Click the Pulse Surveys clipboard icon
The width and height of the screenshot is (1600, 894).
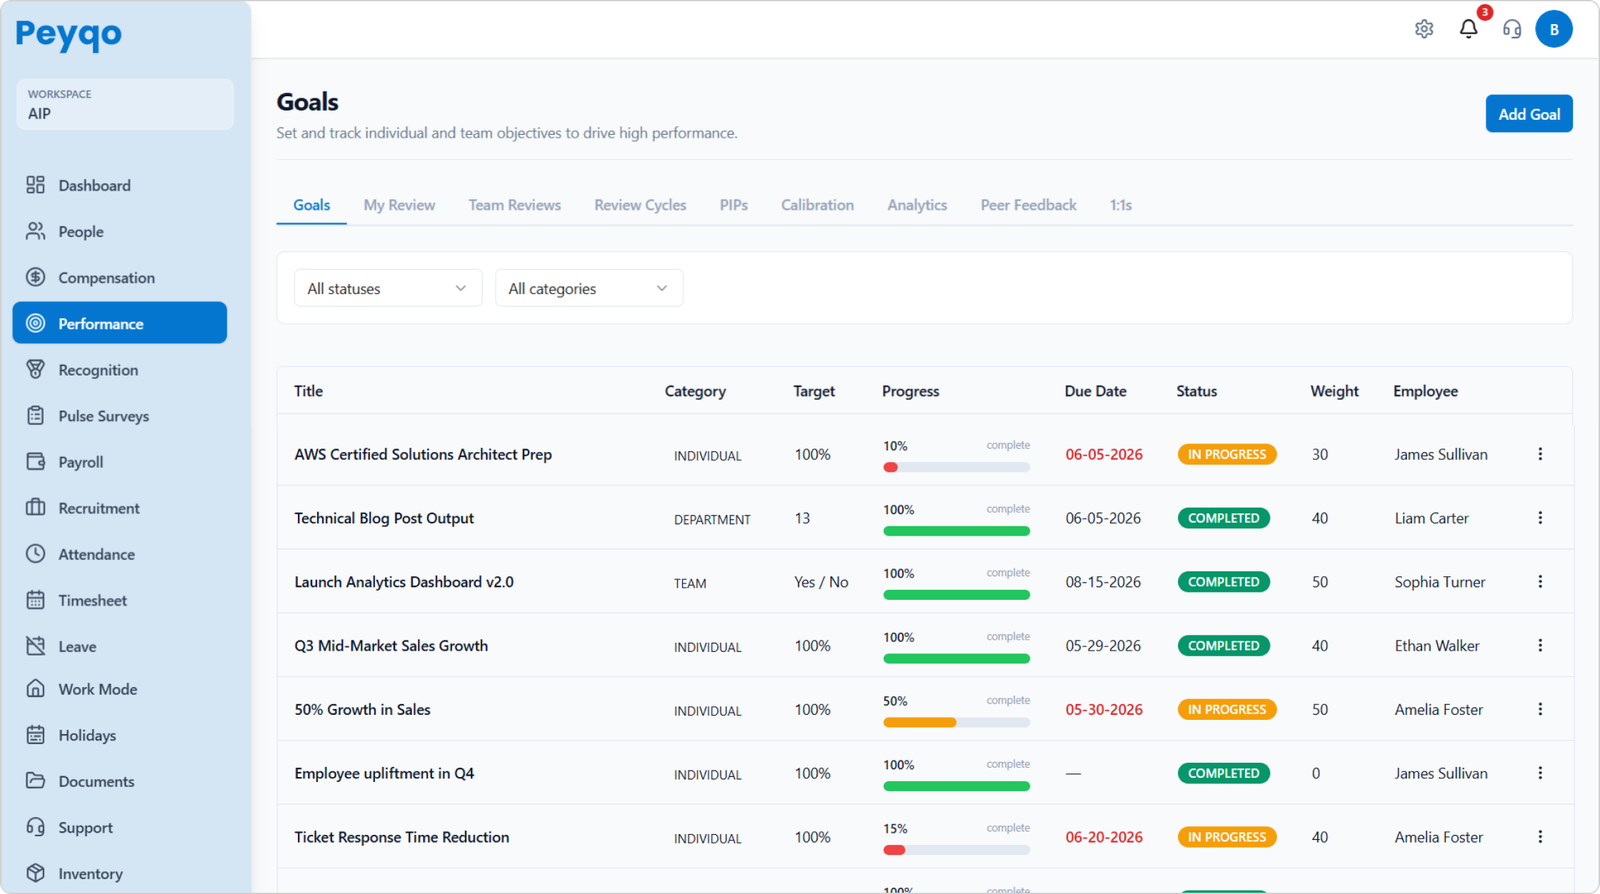[x=36, y=415]
